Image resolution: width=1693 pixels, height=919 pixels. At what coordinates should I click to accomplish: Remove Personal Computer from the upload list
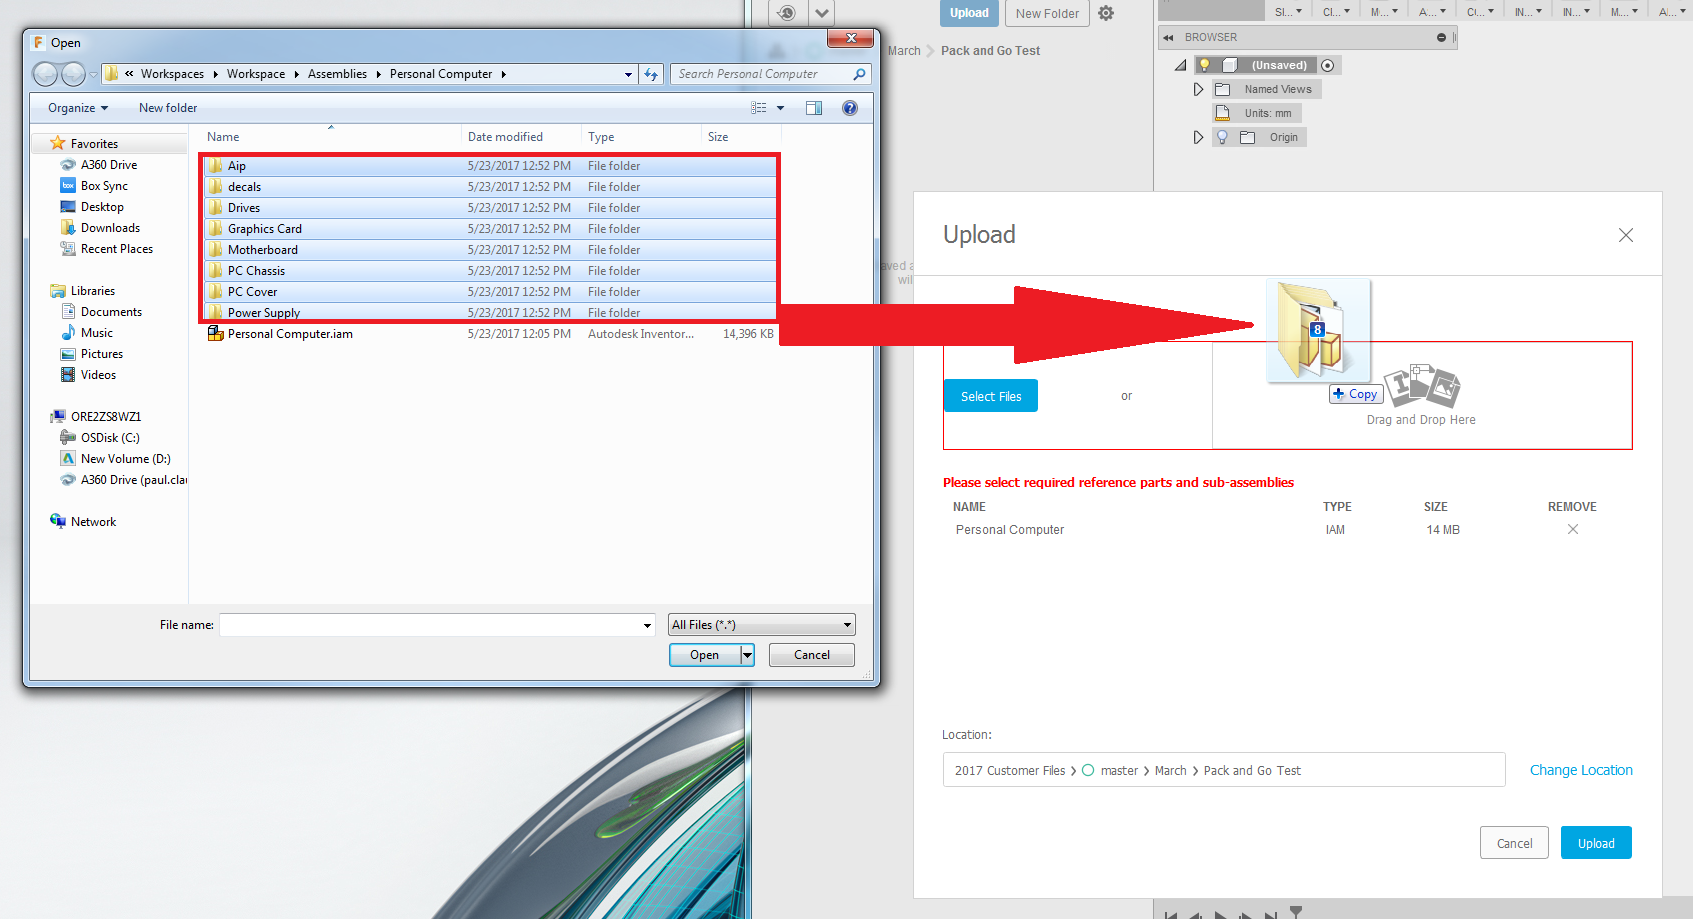point(1573,529)
